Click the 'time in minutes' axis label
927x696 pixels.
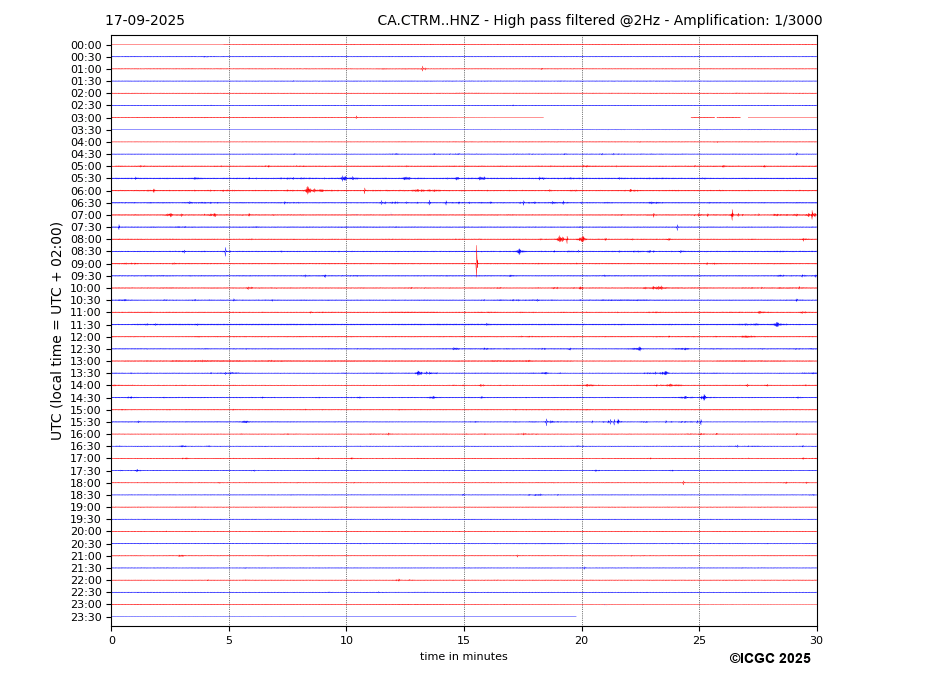coord(464,656)
